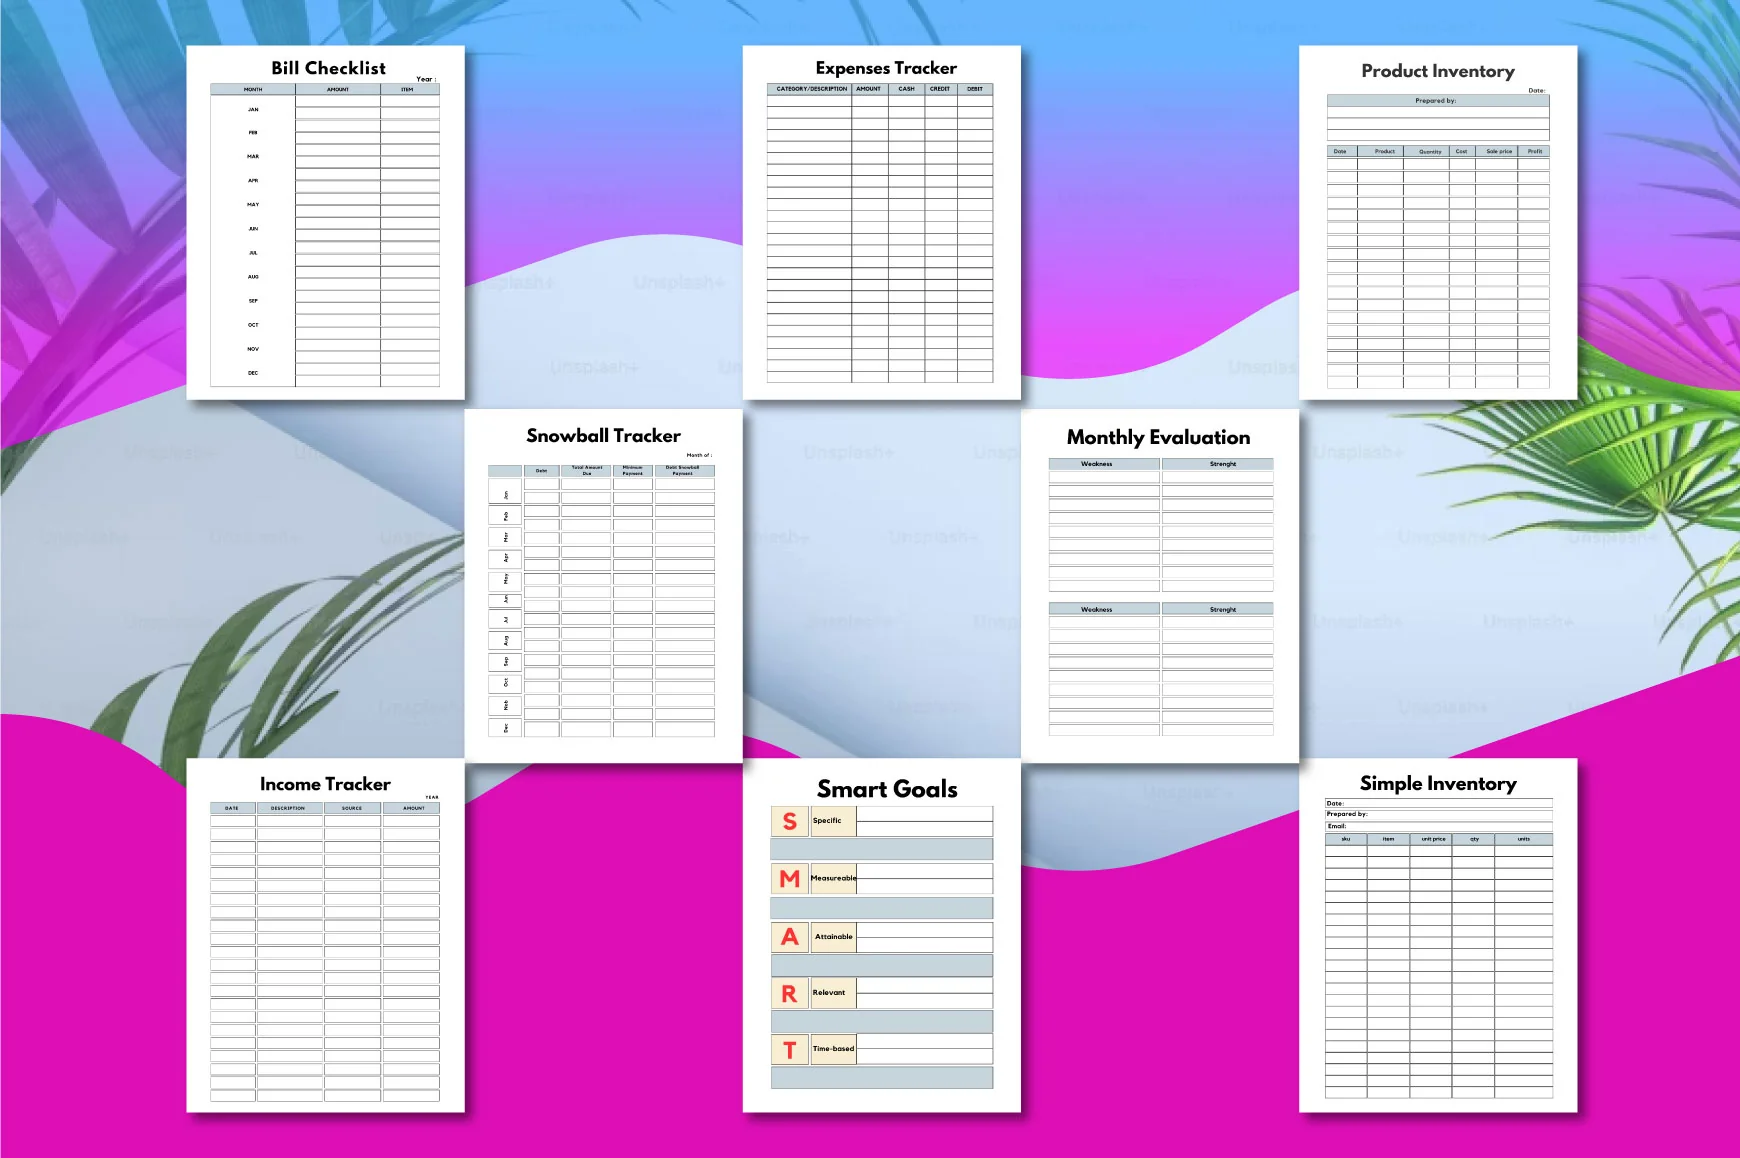Click the MAY row label in Bill Checklist

253,204
